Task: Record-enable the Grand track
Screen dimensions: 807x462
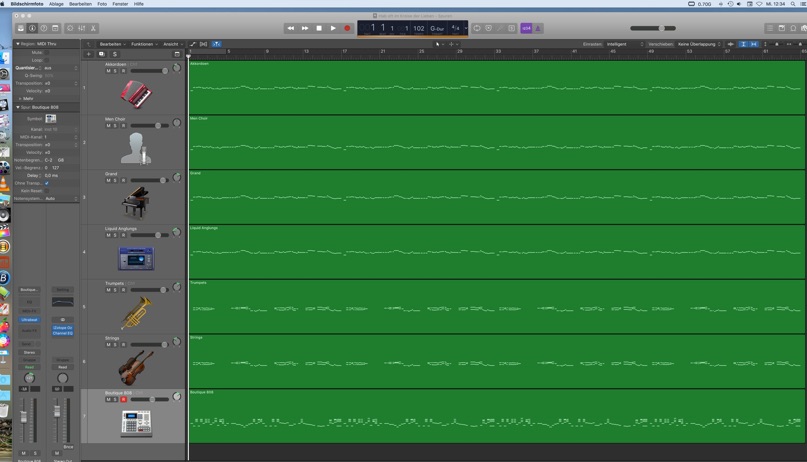Action: [x=123, y=181]
